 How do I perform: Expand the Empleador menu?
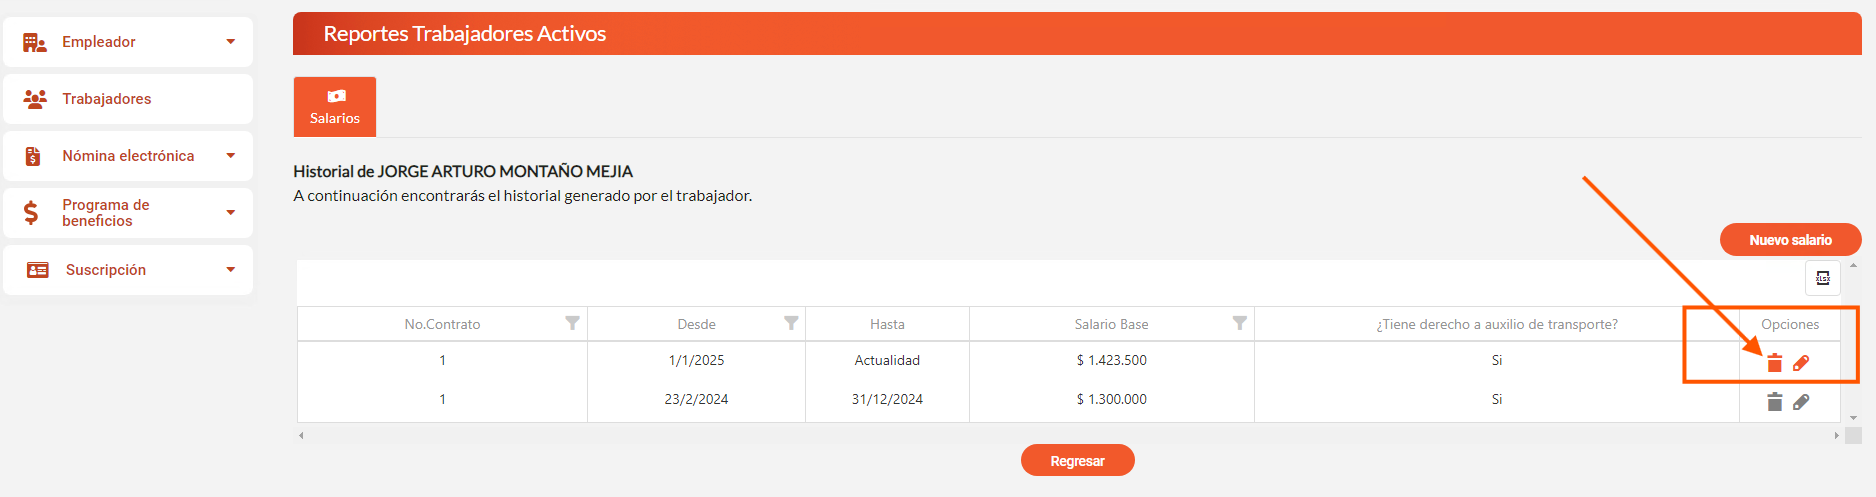click(x=128, y=42)
